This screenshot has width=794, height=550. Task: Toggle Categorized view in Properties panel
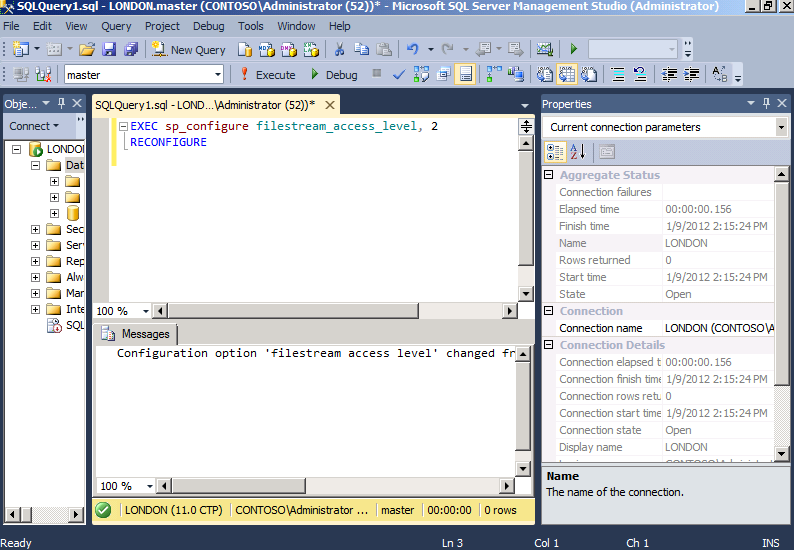pyautogui.click(x=555, y=151)
